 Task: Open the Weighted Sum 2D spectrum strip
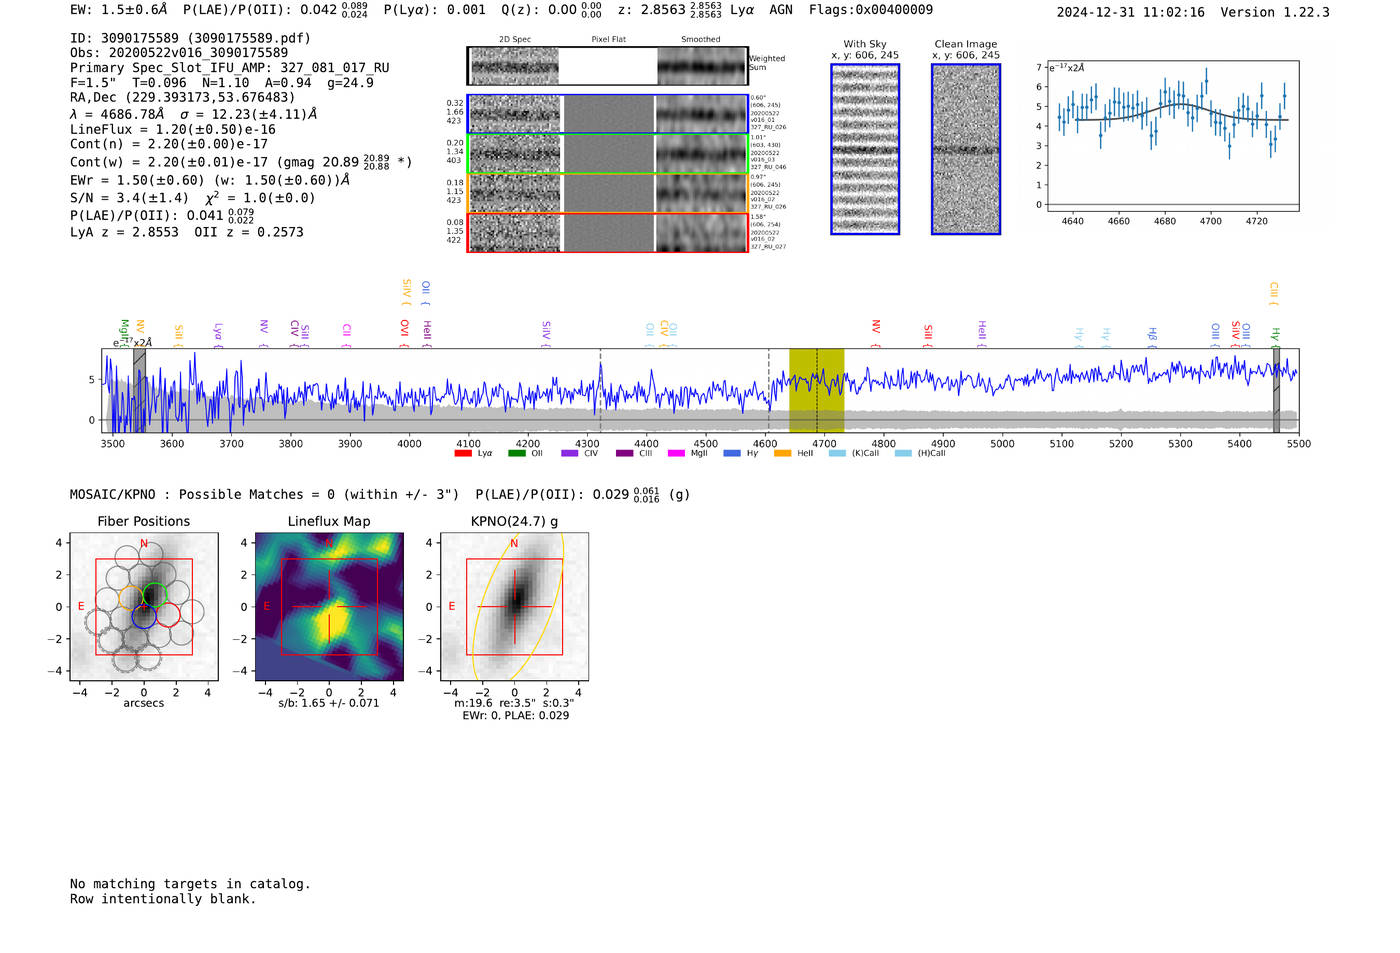(608, 66)
